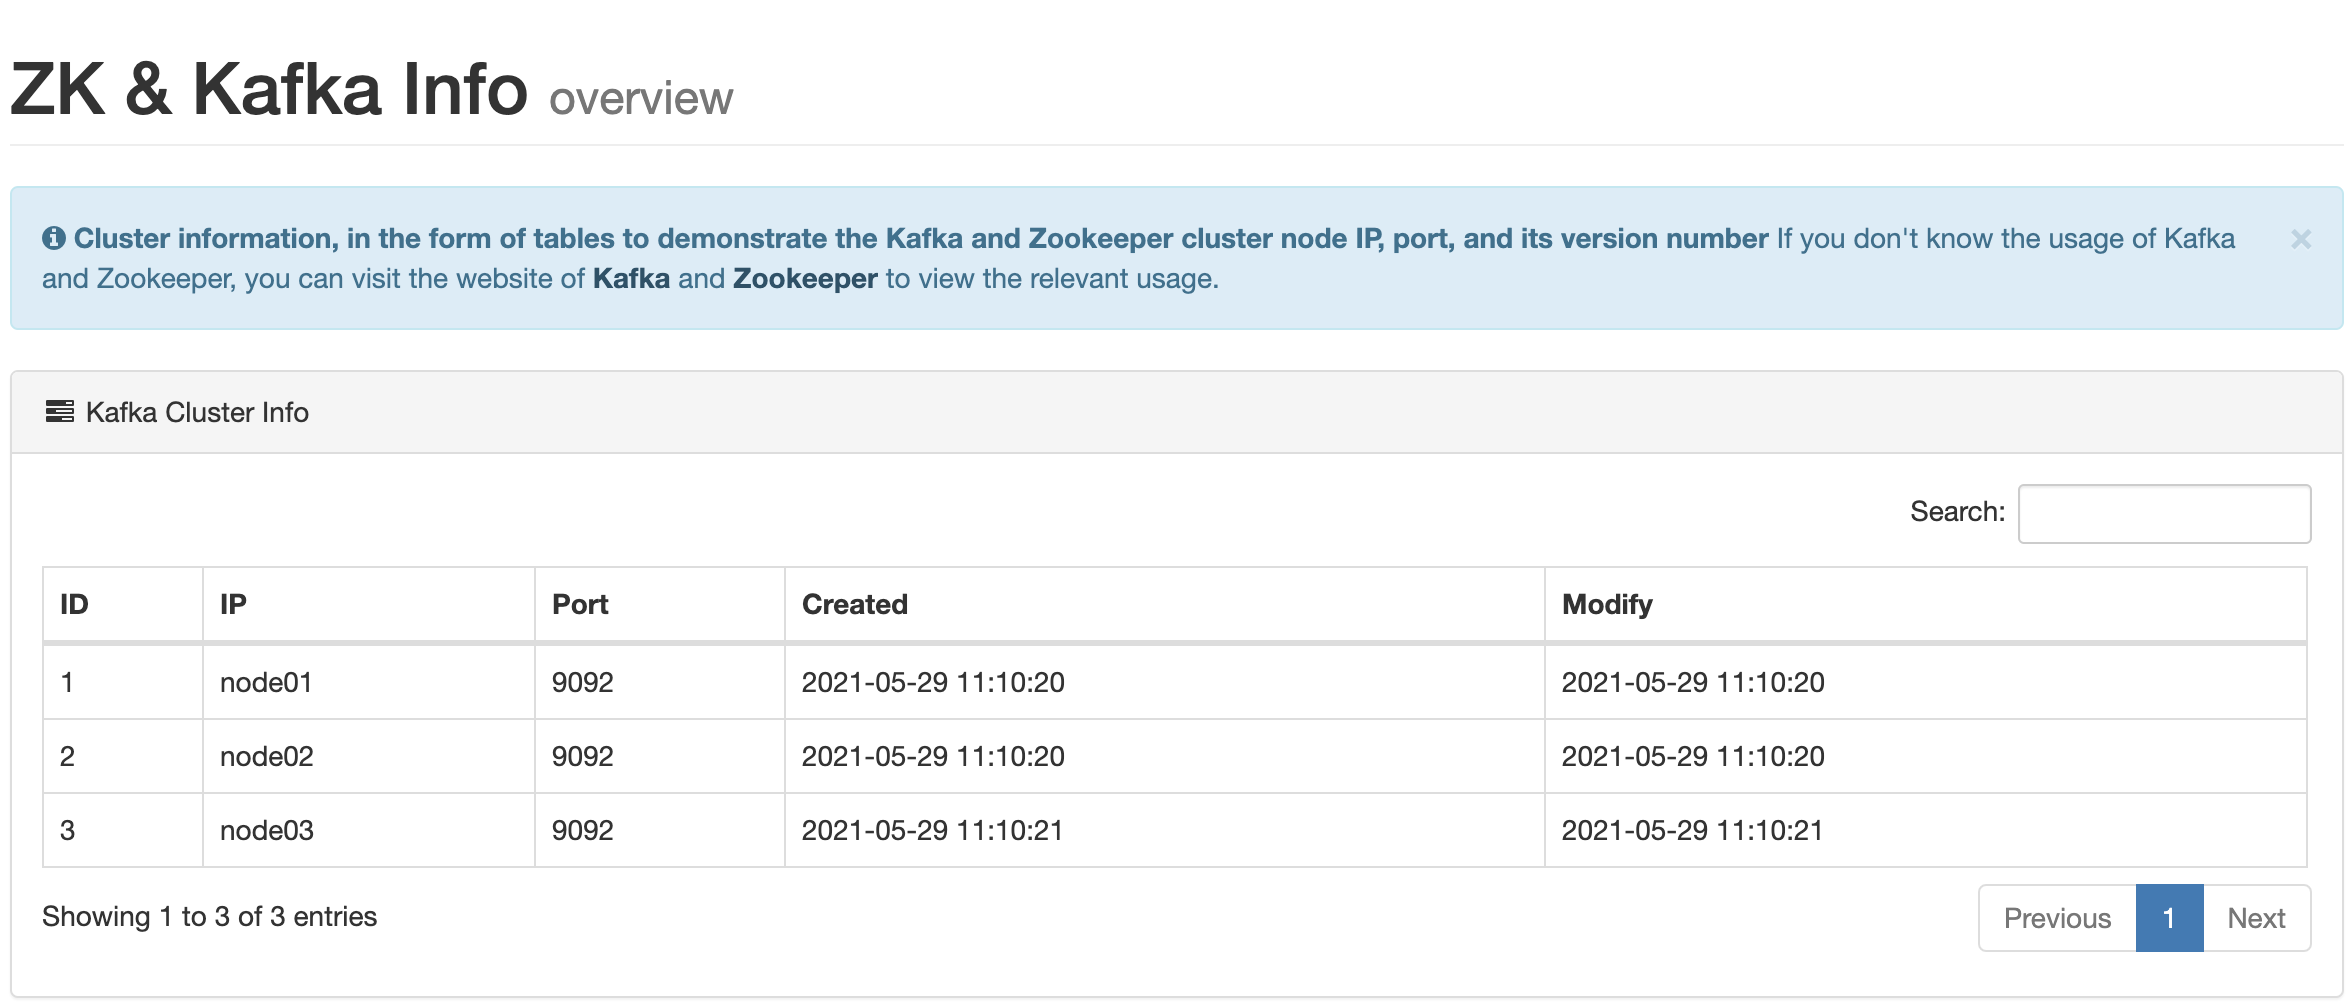Click the ZK & Kafka Info title

click(268, 90)
